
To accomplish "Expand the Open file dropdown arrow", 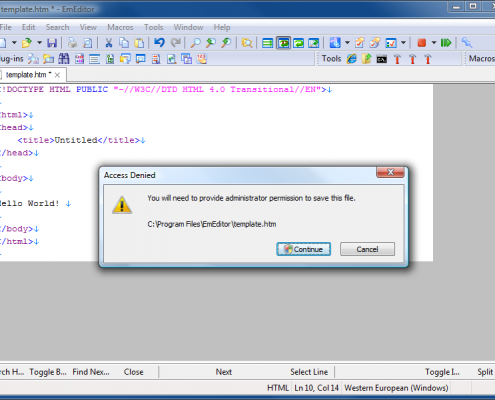I will (39, 43).
